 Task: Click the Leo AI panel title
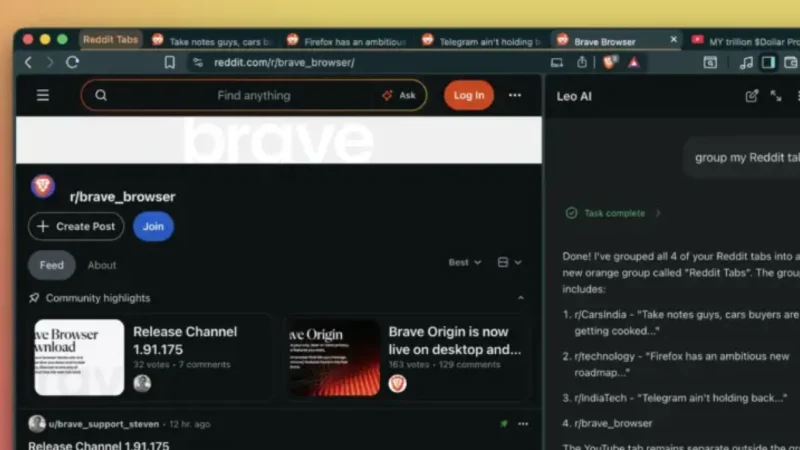[574, 96]
